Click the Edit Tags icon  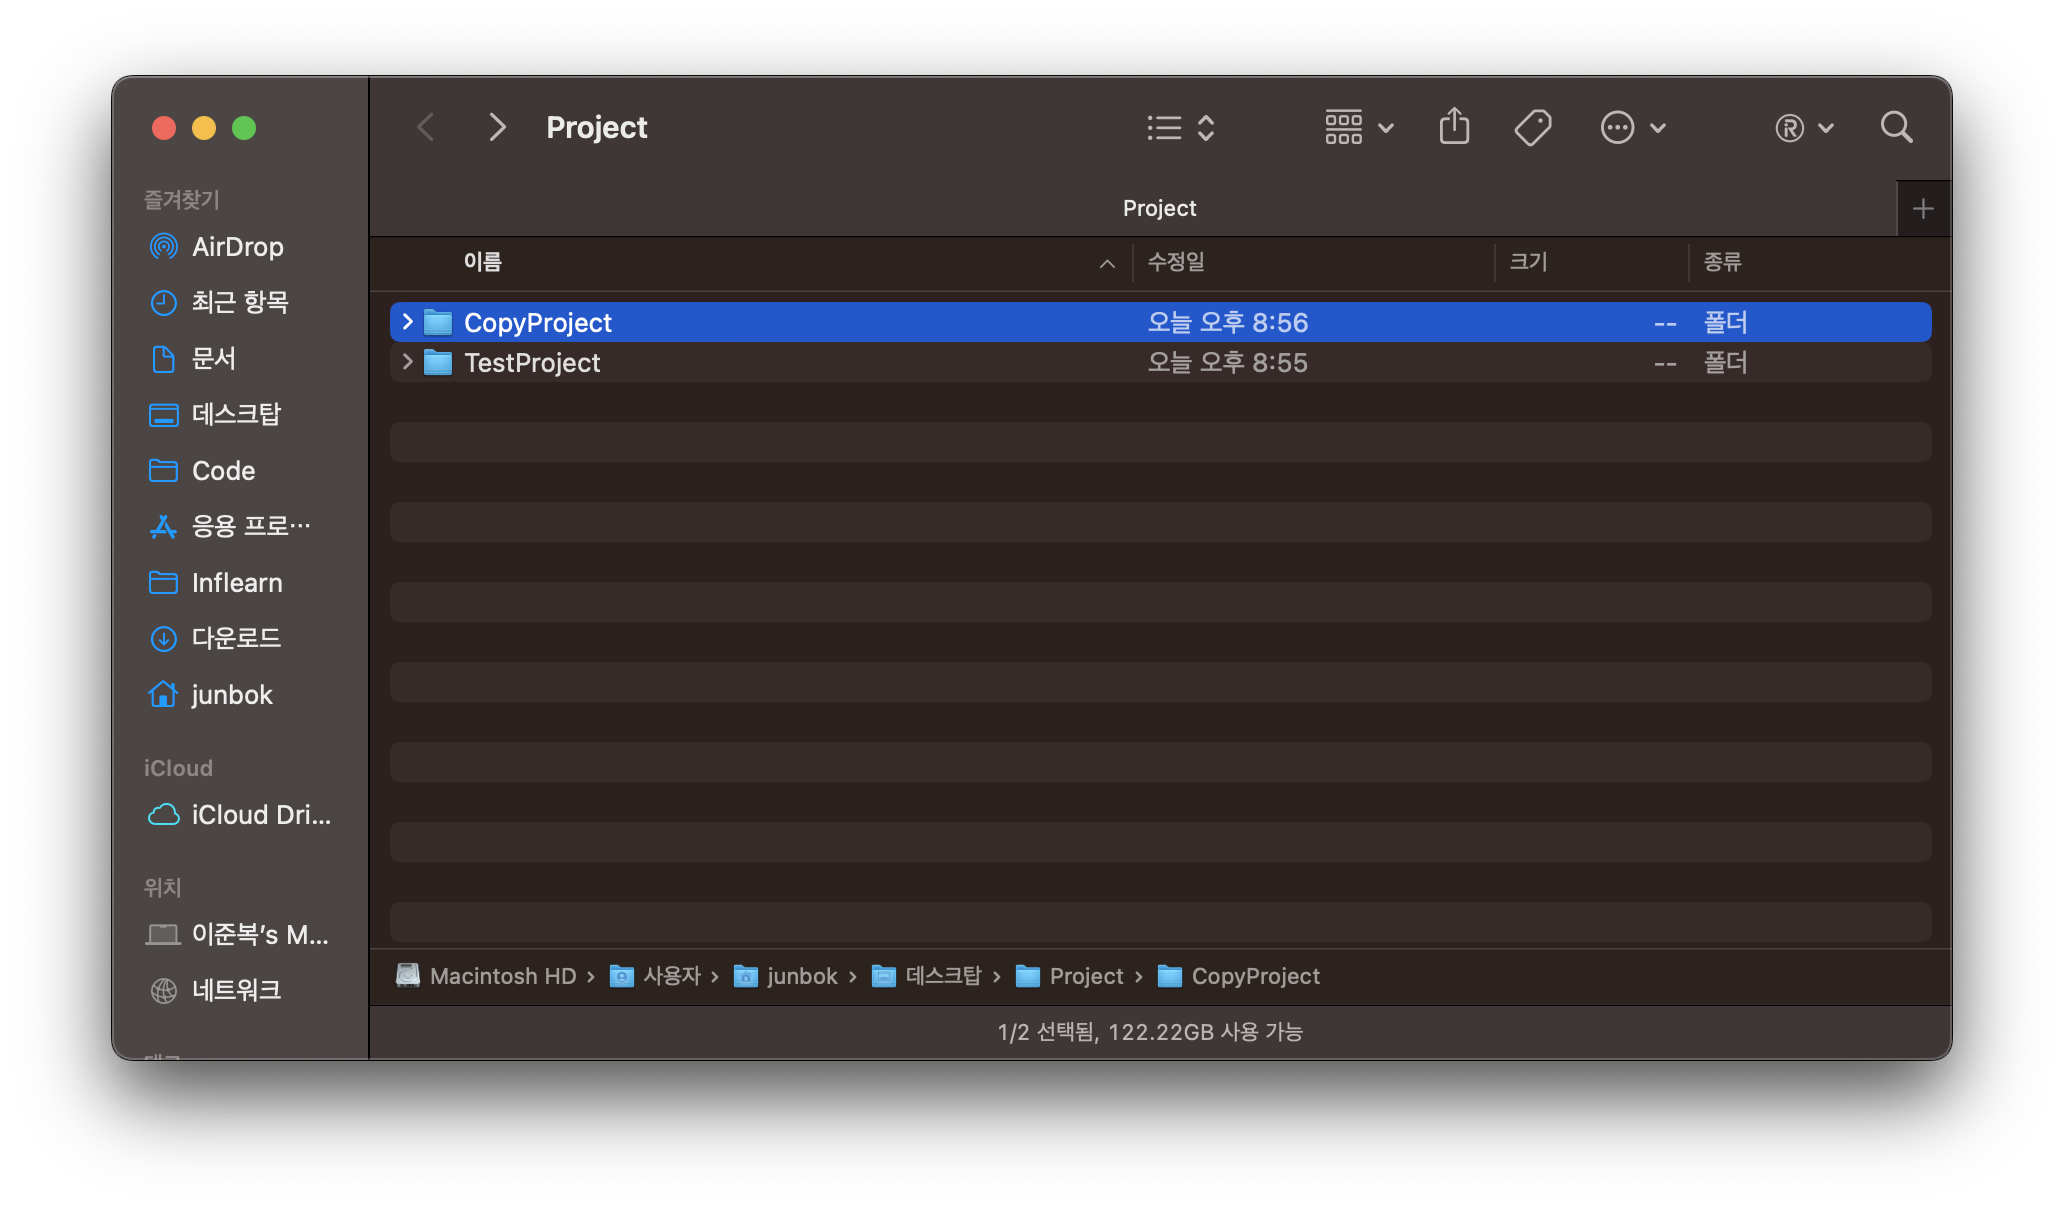1532,127
